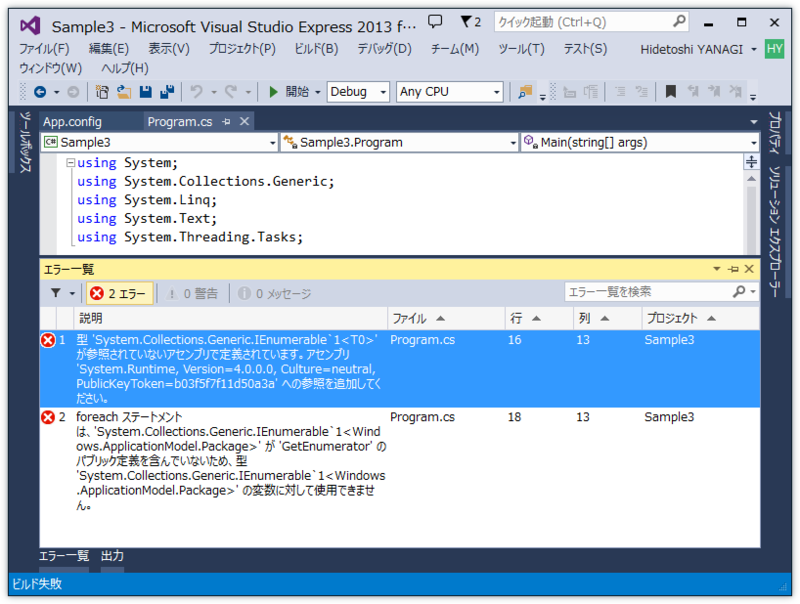800x604 pixels.
Task: Switch to the 出力 bottom tab
Action: click(112, 556)
